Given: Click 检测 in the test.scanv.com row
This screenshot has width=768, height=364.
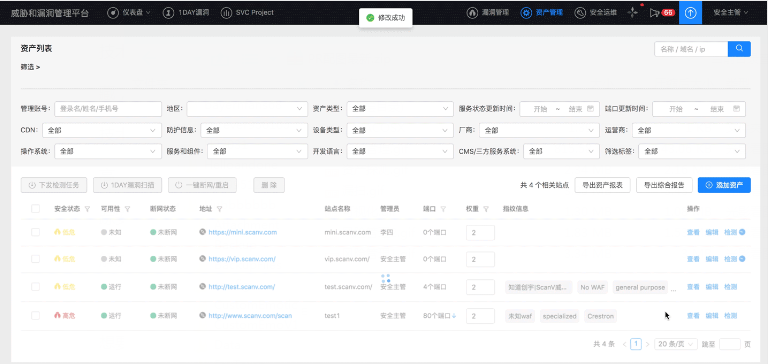Looking at the screenshot, I should 730,287.
